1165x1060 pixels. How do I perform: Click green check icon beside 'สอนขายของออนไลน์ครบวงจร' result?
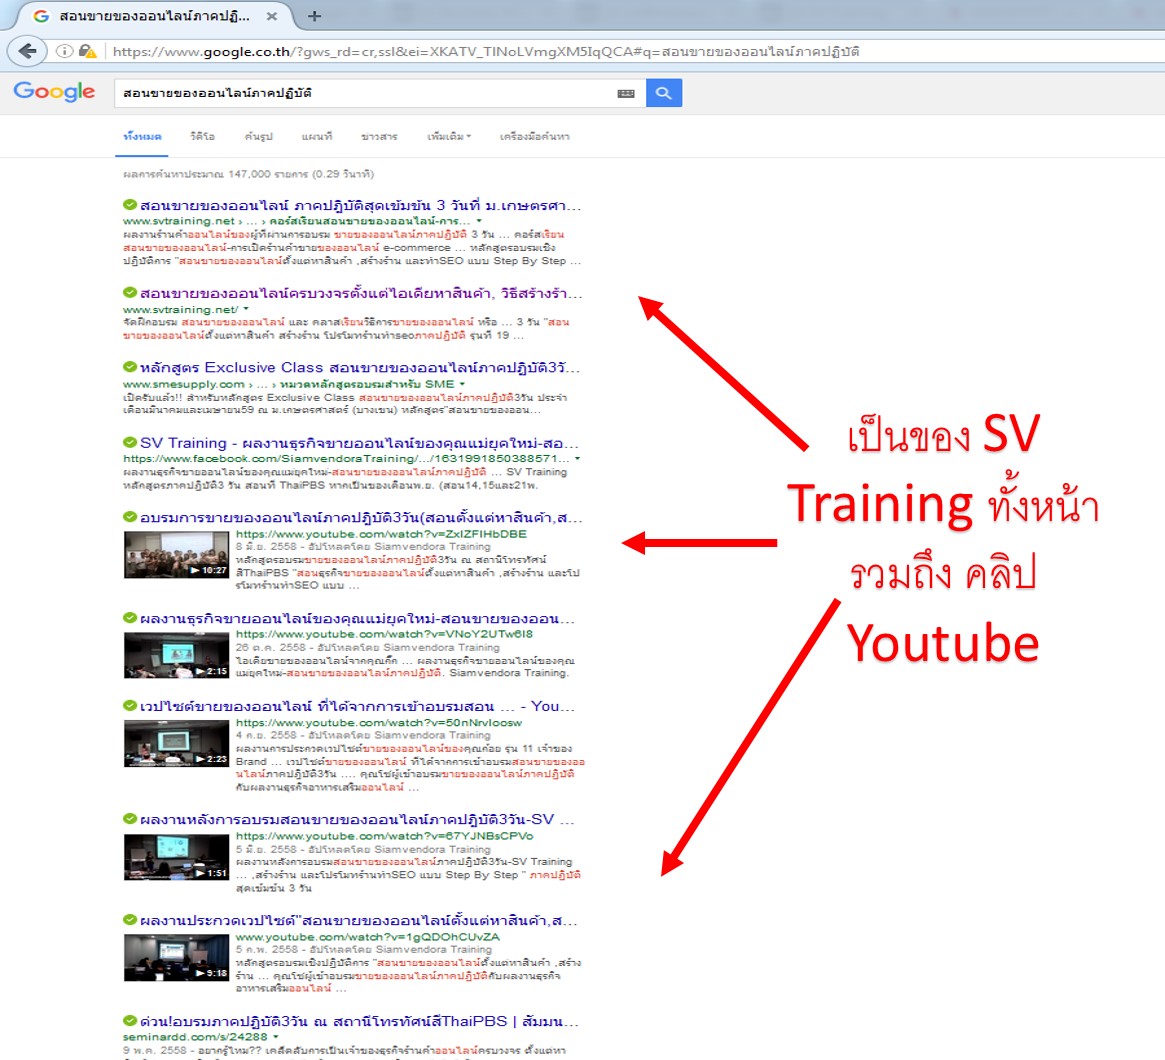pyautogui.click(x=130, y=293)
